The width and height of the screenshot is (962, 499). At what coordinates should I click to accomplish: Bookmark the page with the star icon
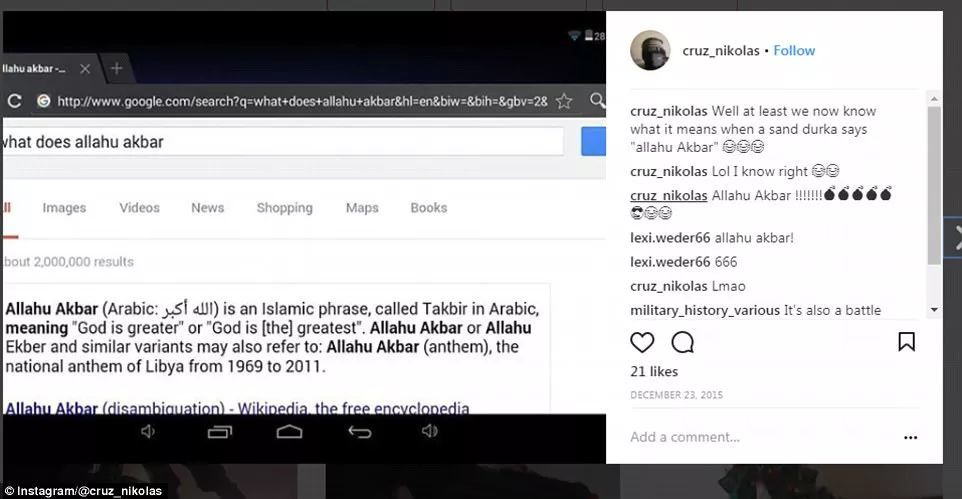564,101
